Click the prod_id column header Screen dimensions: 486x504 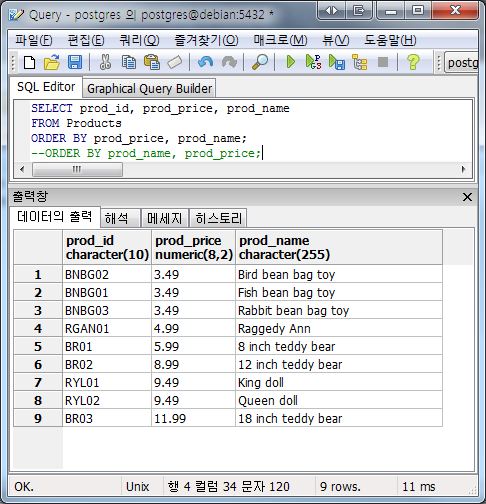107,247
